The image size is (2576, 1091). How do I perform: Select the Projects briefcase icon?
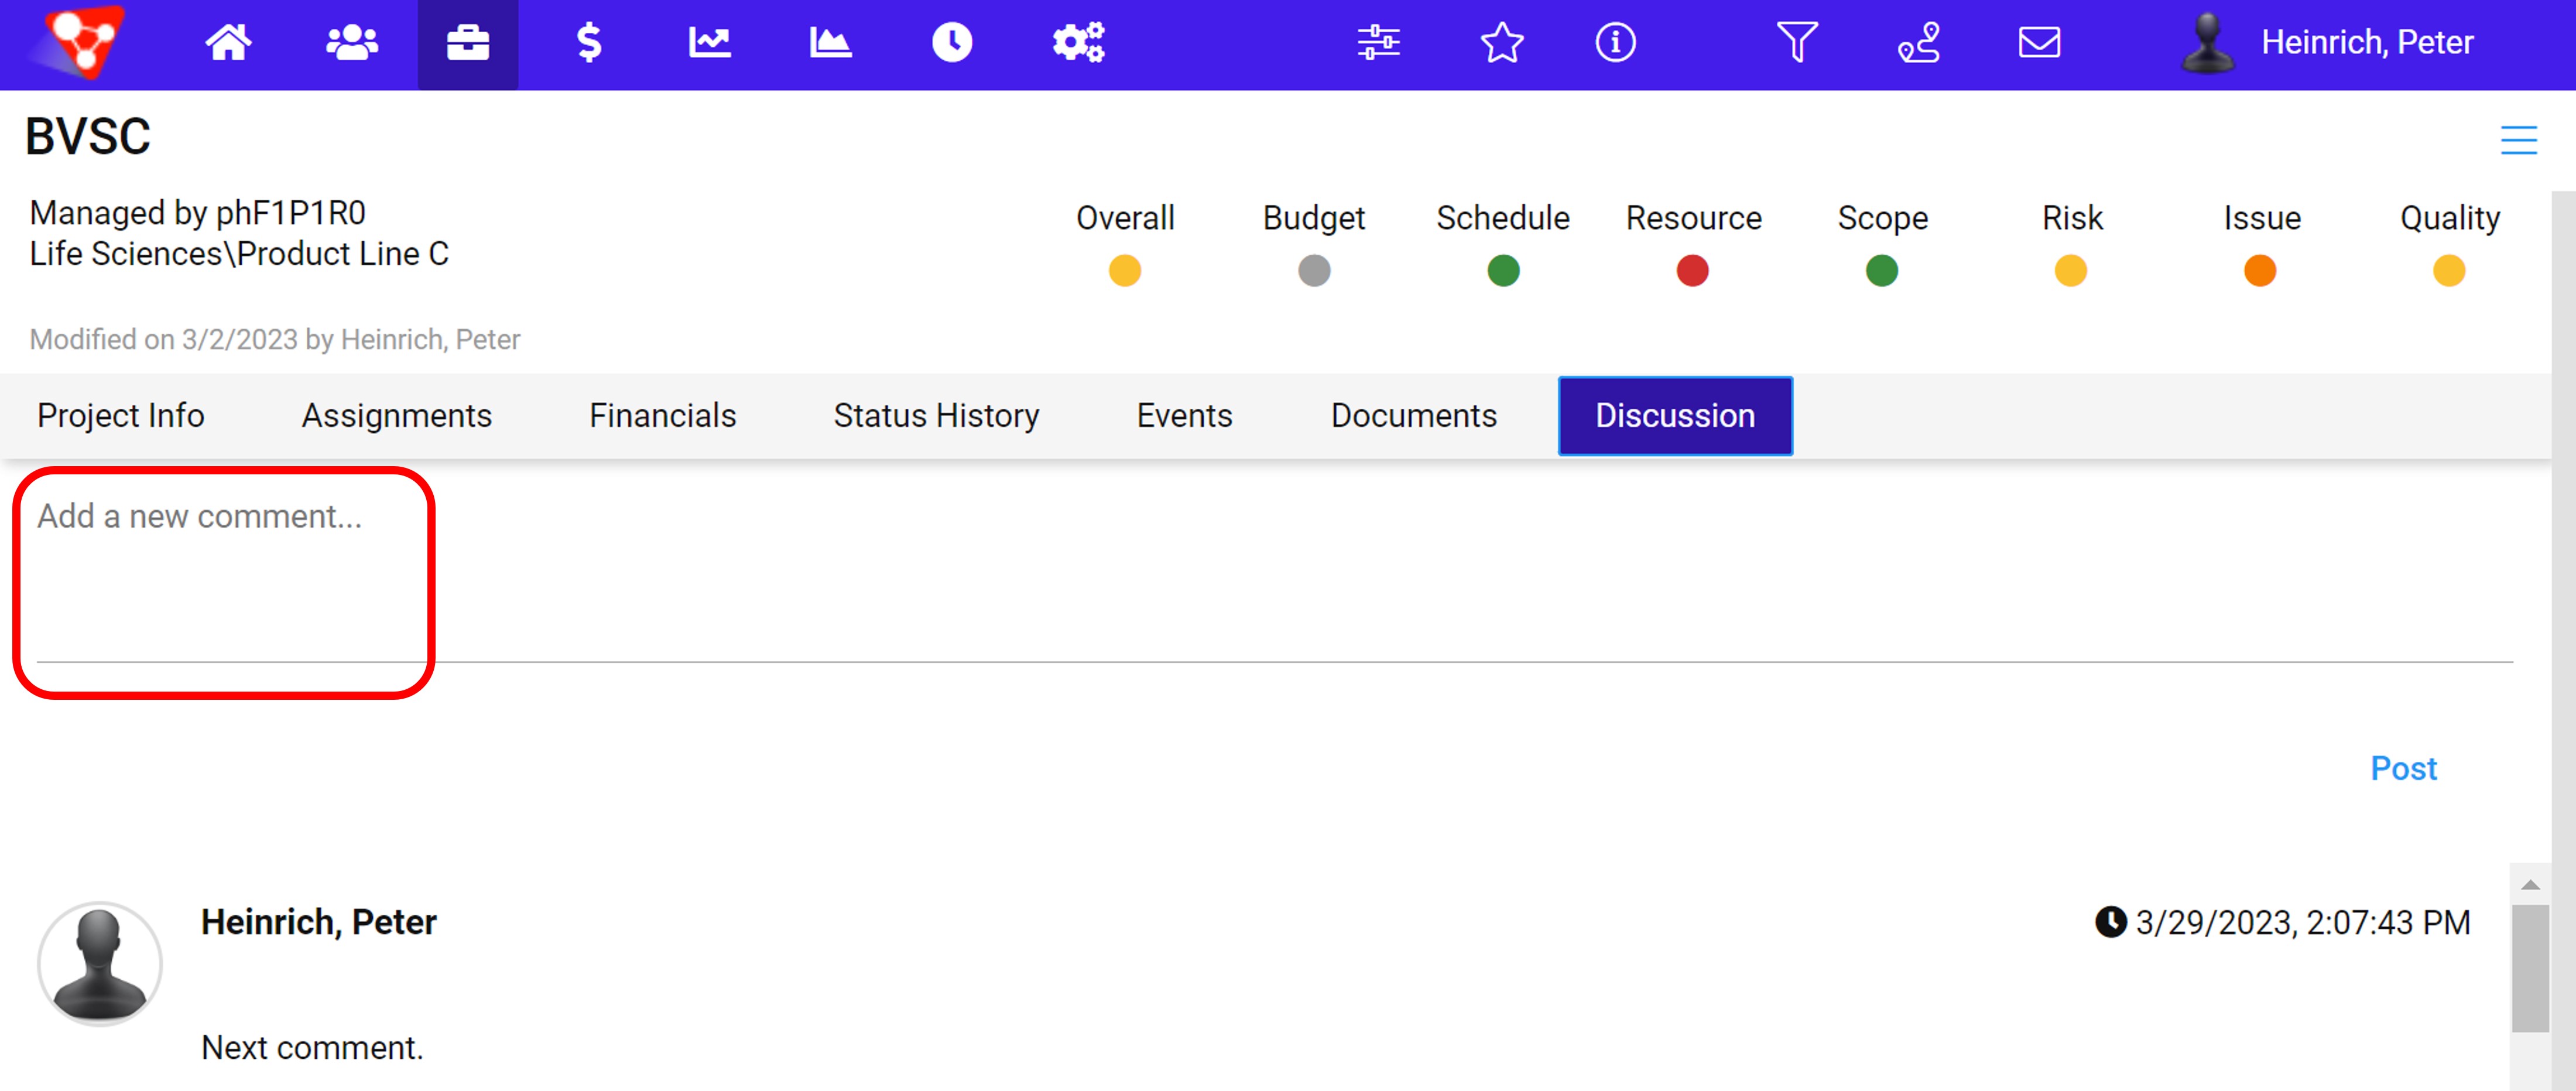pyautogui.click(x=467, y=43)
